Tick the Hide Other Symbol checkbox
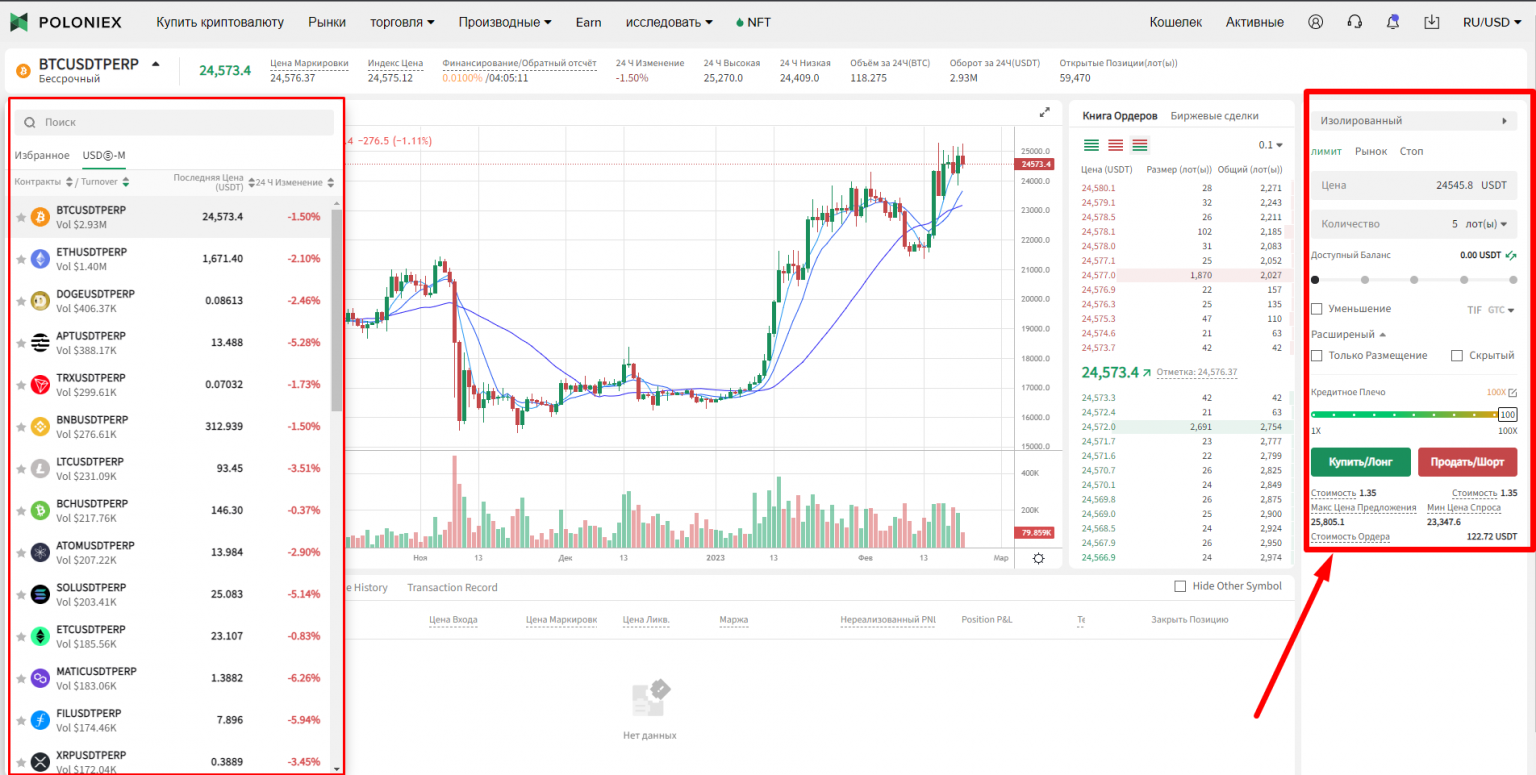Viewport: 1536px width, 775px height. 1180,586
